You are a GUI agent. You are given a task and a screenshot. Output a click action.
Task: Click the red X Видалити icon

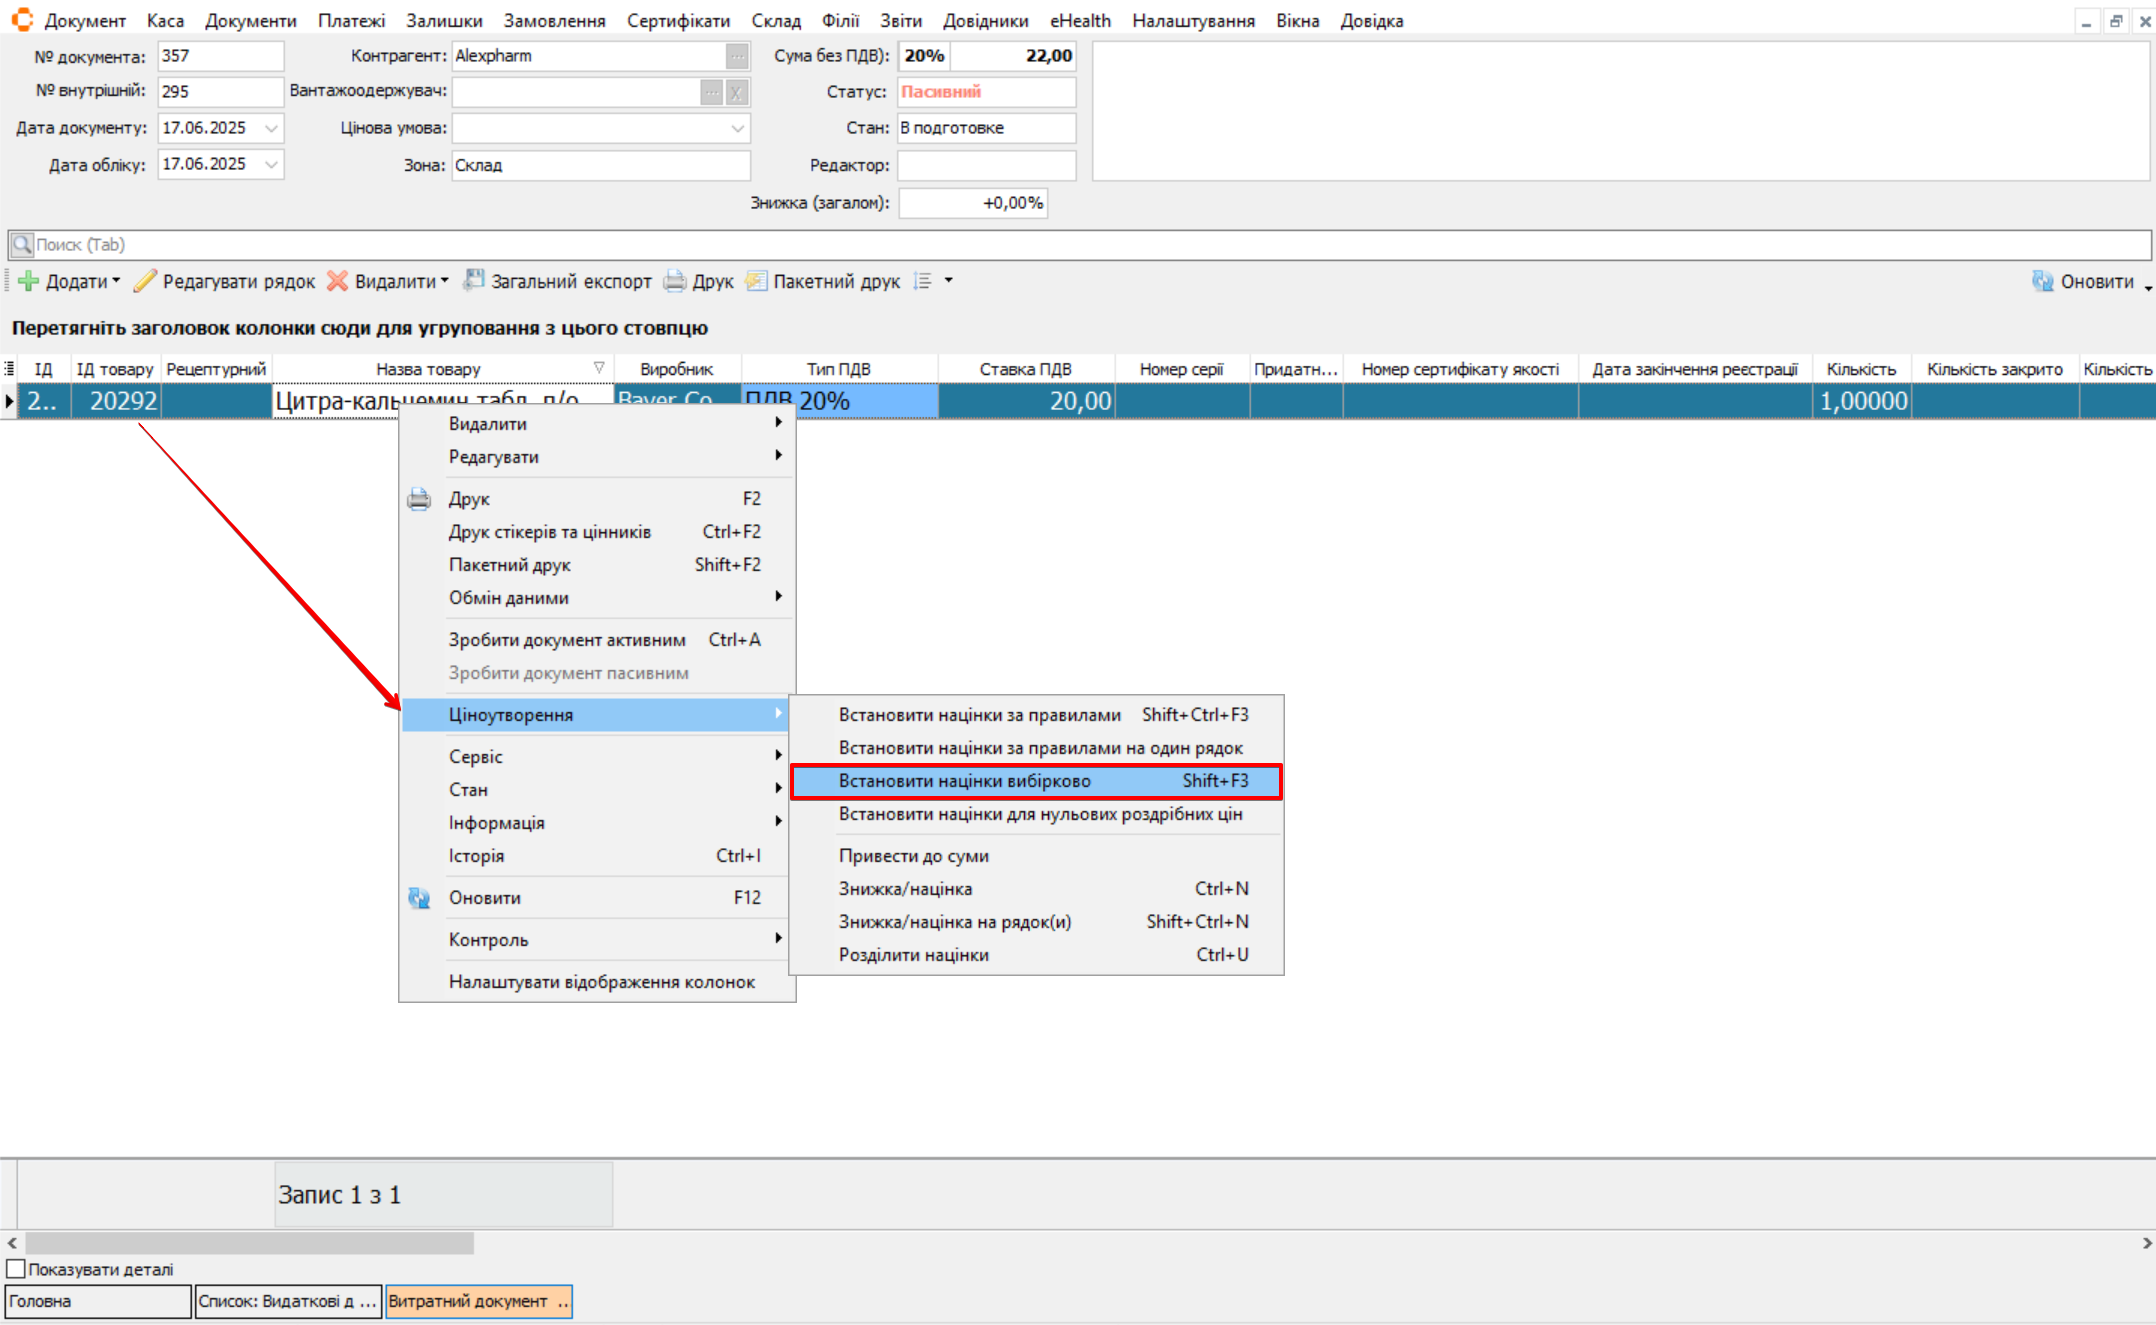(x=338, y=281)
